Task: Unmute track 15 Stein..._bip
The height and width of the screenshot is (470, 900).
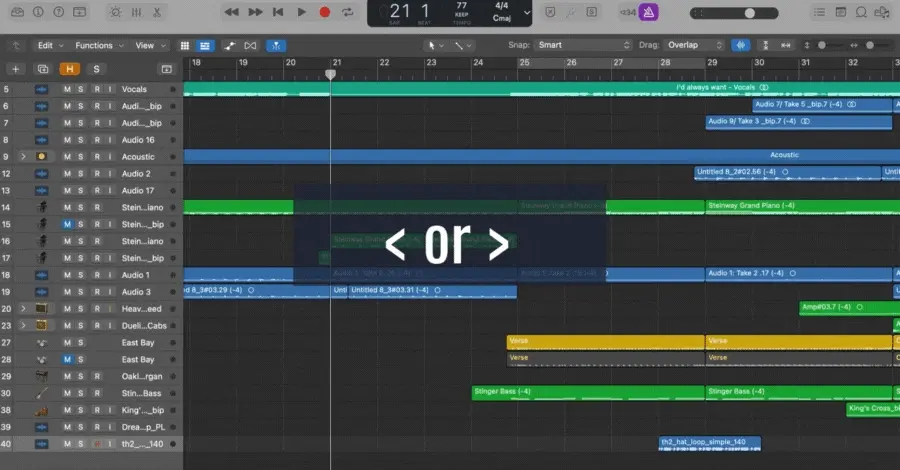Action: pyautogui.click(x=67, y=224)
